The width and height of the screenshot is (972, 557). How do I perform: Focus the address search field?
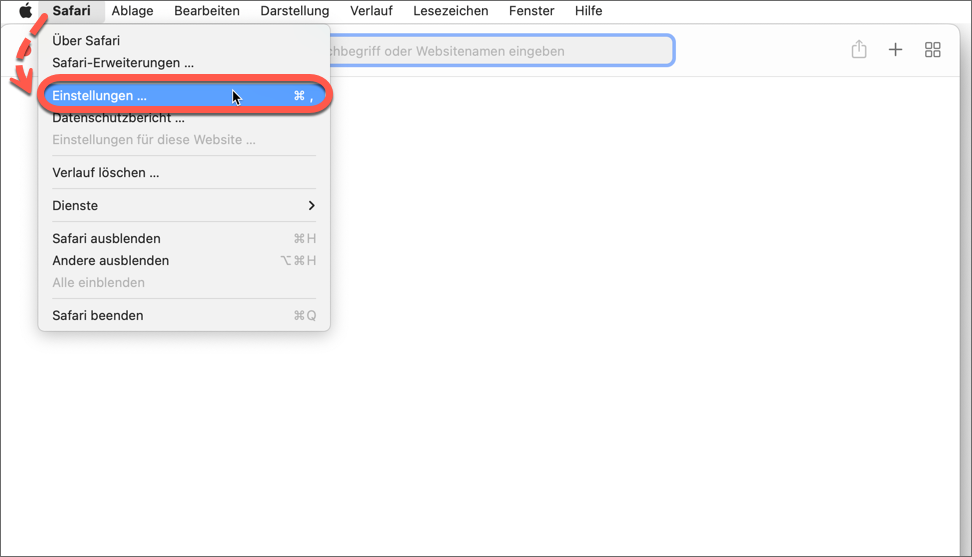click(x=501, y=51)
